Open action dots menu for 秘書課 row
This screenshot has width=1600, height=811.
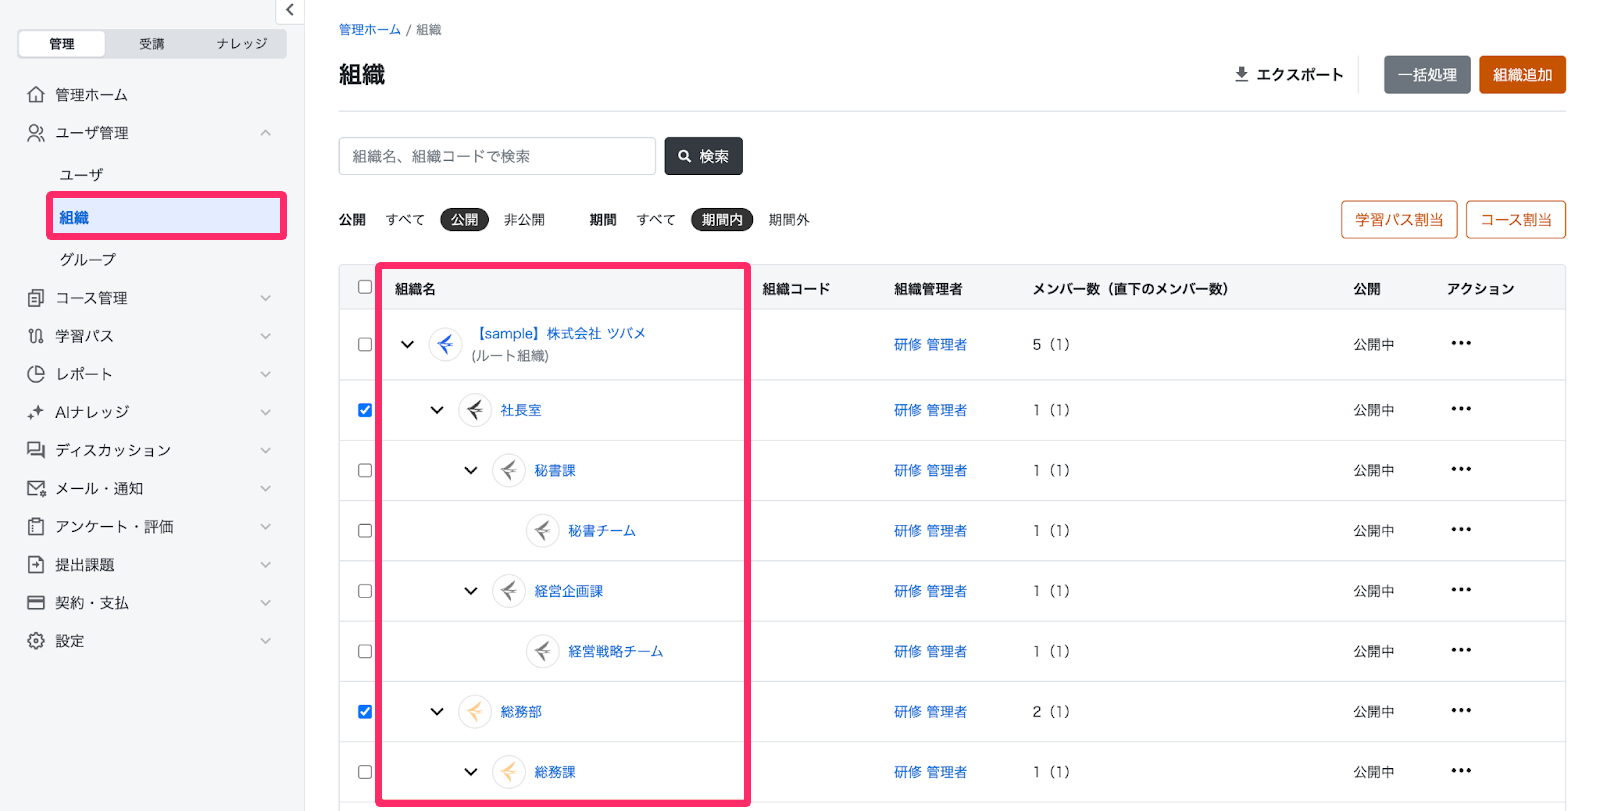[1461, 469]
